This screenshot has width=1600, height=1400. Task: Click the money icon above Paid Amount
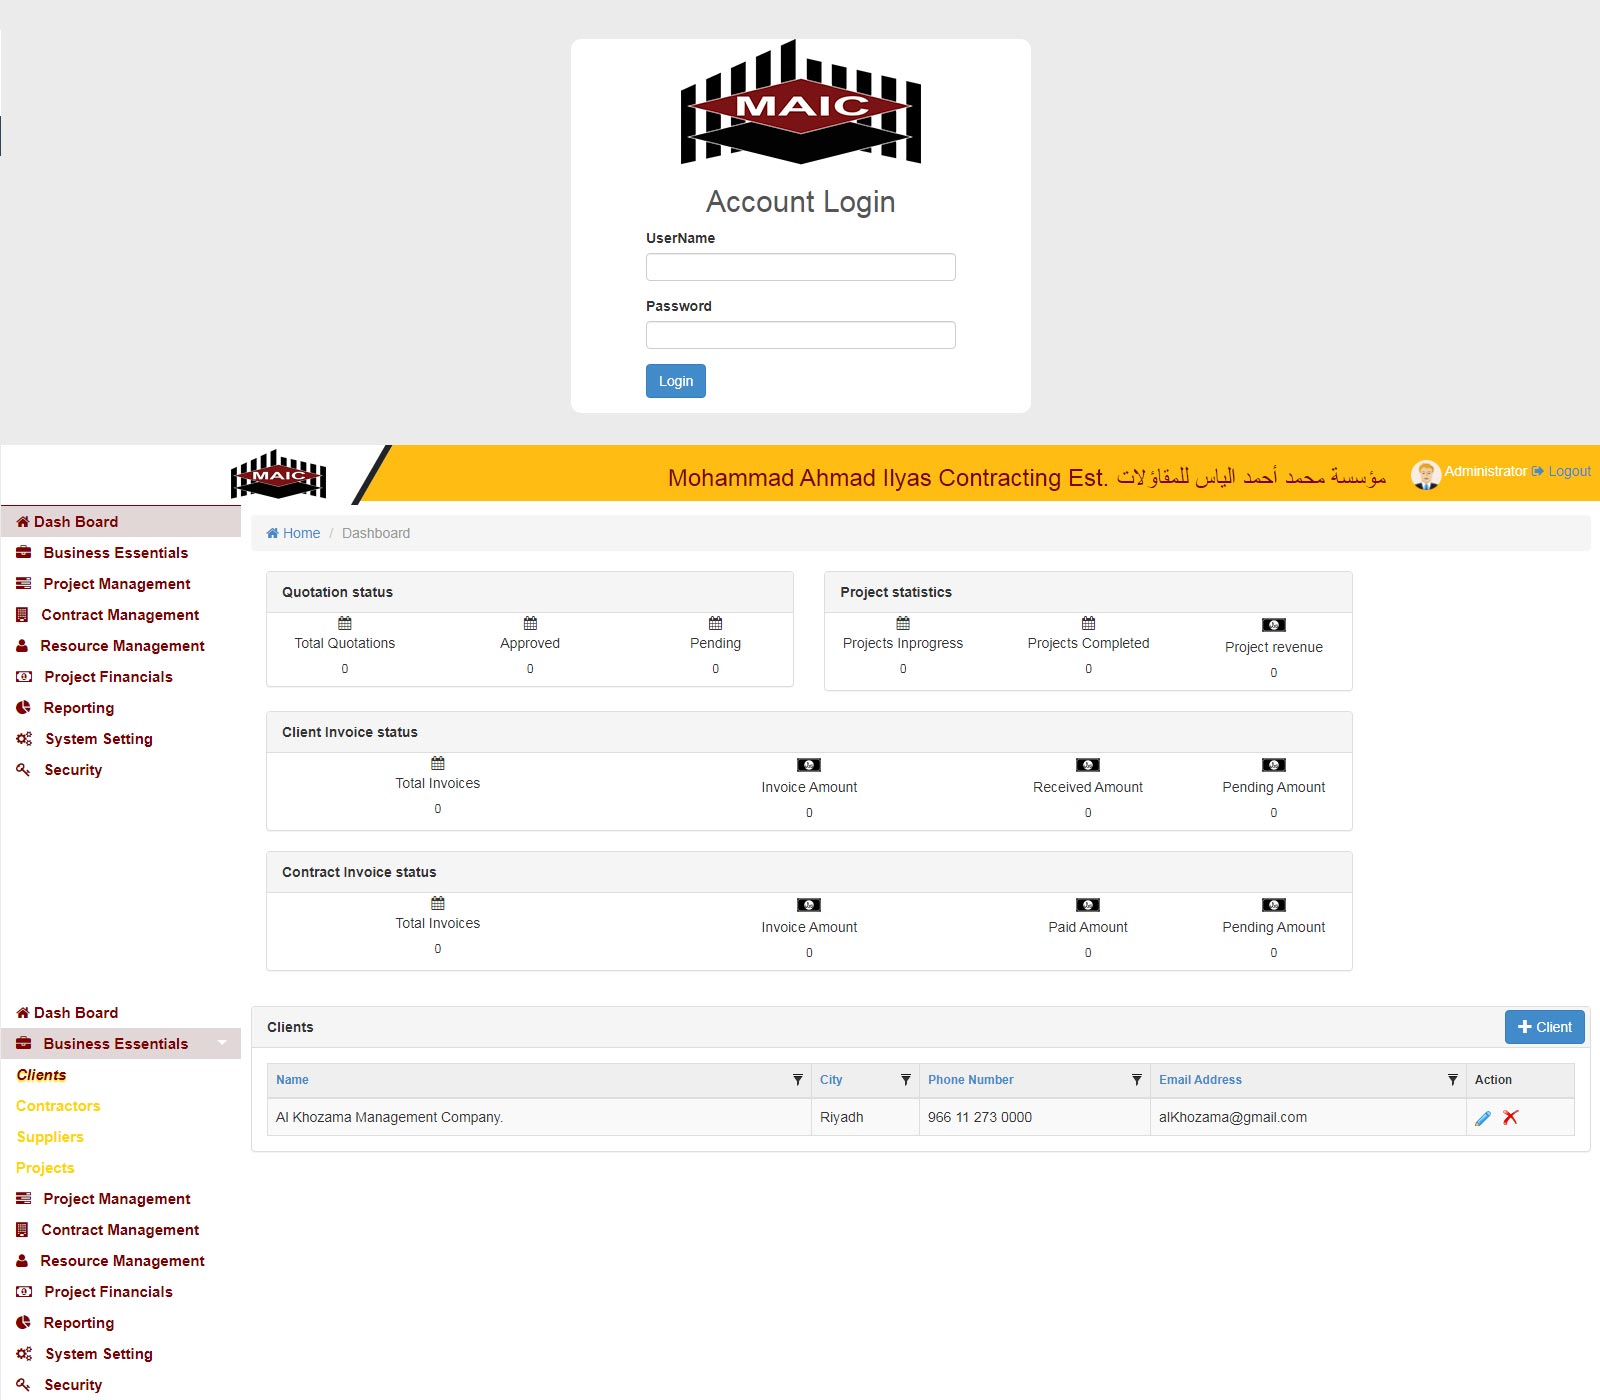(x=1088, y=905)
